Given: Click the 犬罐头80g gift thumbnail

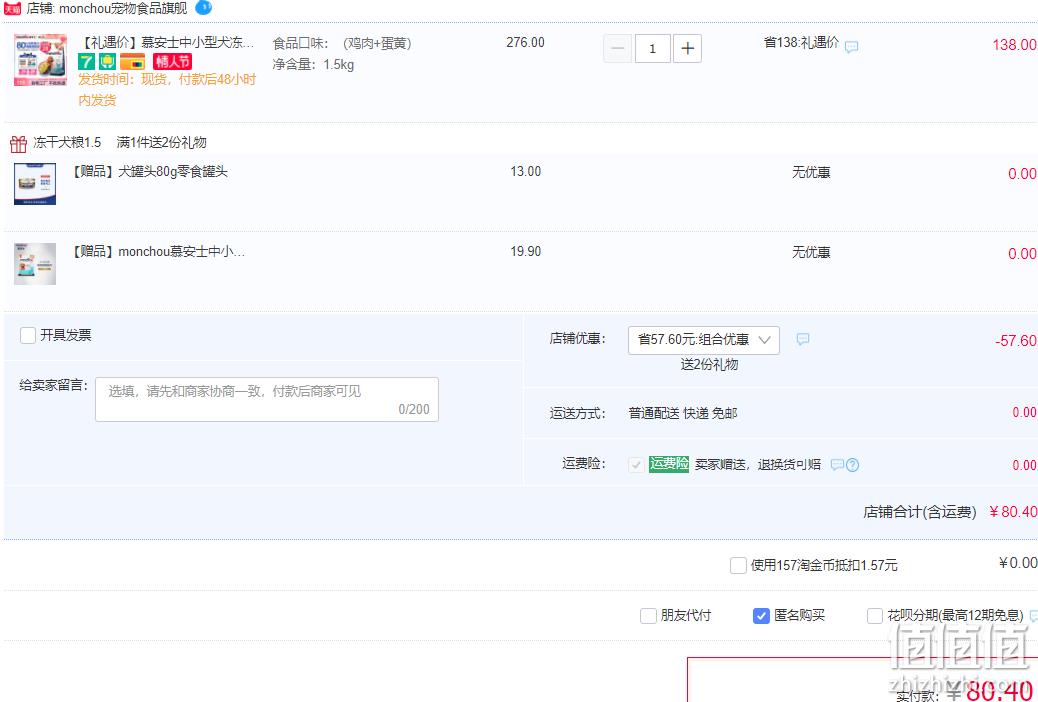Looking at the screenshot, I should click(35, 184).
